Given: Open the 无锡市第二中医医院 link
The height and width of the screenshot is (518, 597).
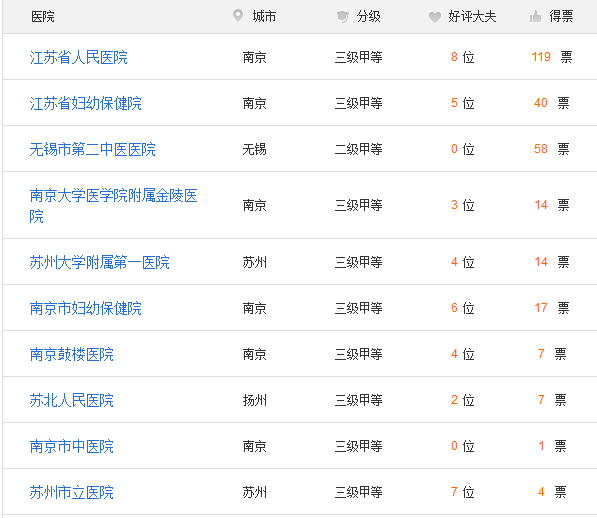Looking at the screenshot, I should pyautogui.click(x=93, y=149).
